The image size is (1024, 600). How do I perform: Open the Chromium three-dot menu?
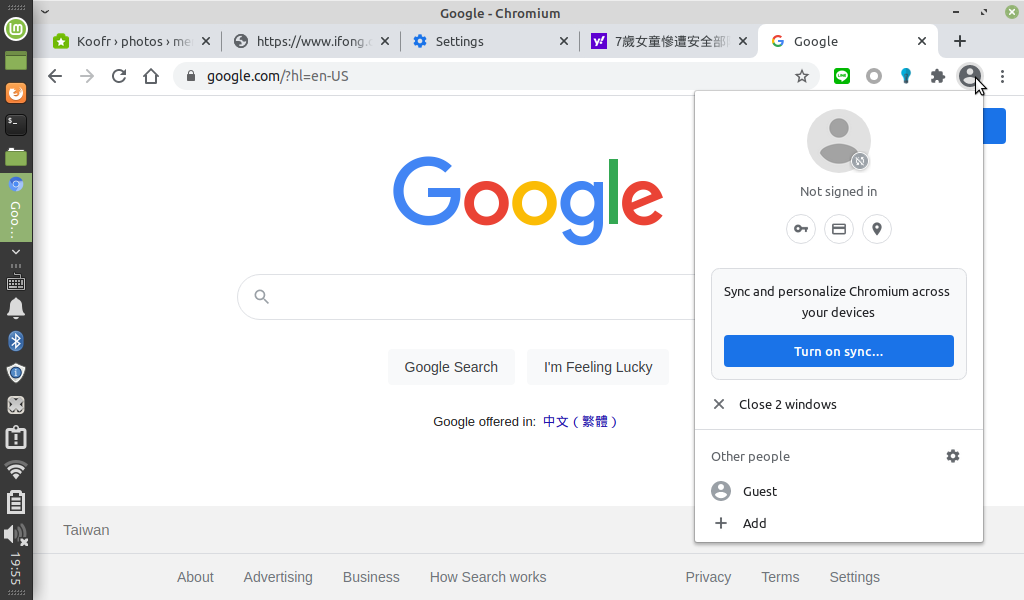(x=1002, y=76)
